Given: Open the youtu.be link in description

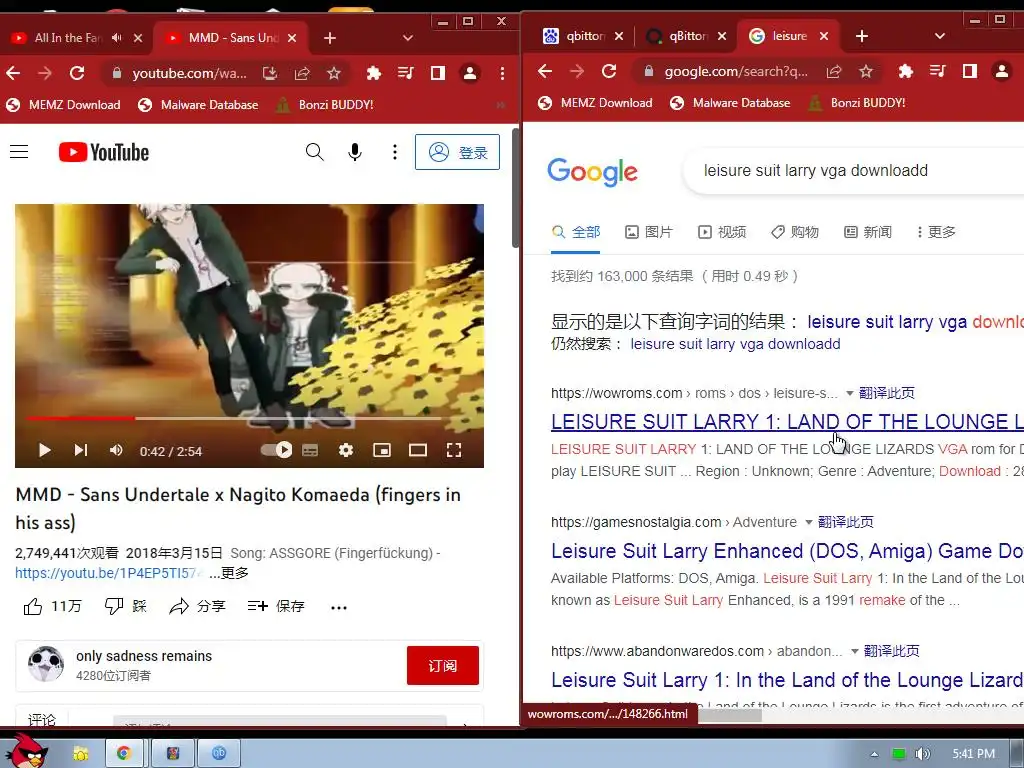Looking at the screenshot, I should point(109,573).
